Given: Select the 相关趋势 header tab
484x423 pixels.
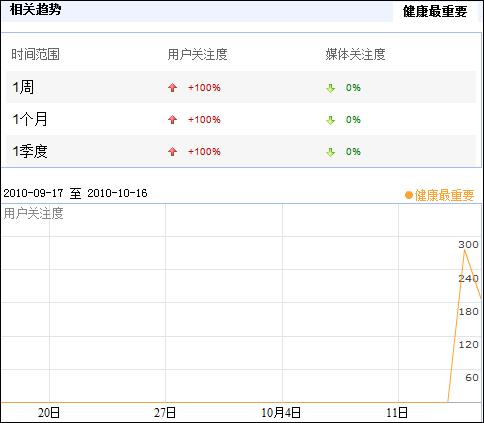Looking at the screenshot, I should coord(35,9).
